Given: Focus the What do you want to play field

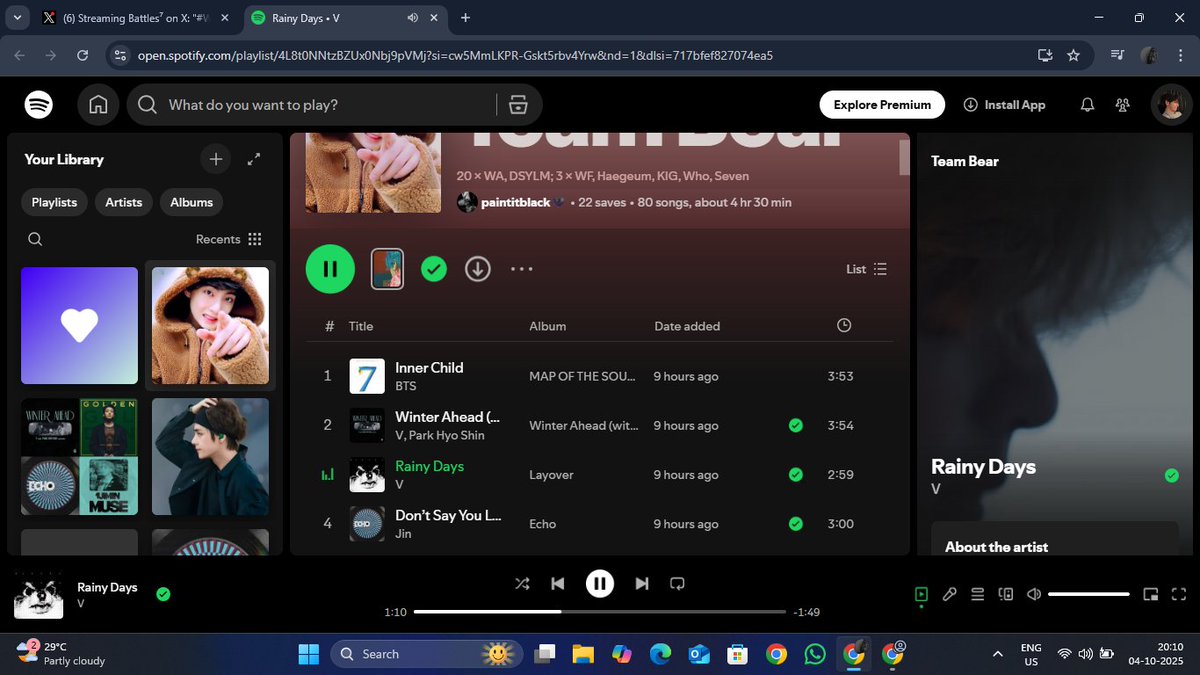Looking at the screenshot, I should click(328, 105).
